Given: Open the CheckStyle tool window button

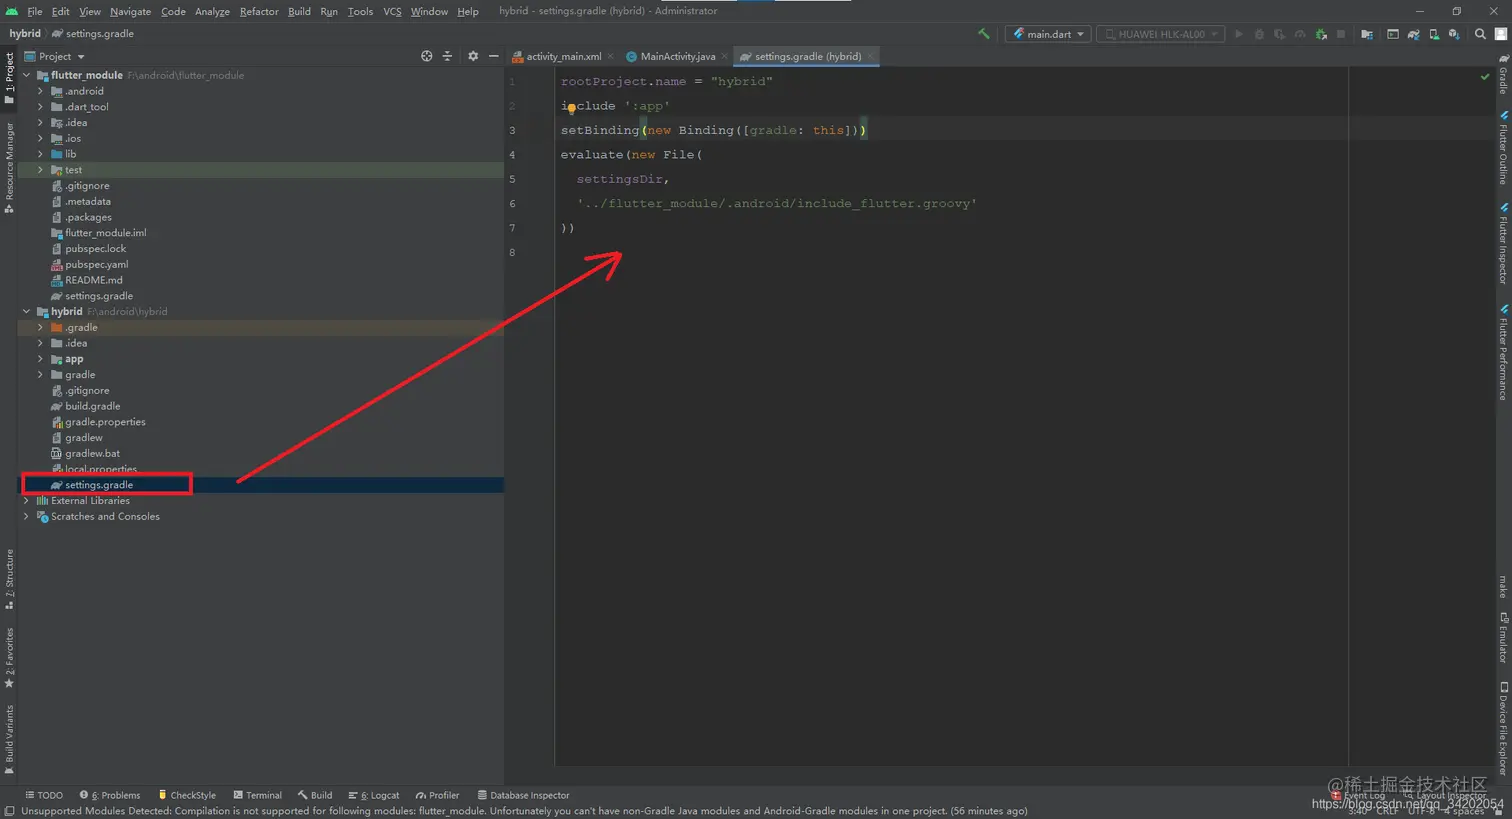Looking at the screenshot, I should (x=188, y=796).
